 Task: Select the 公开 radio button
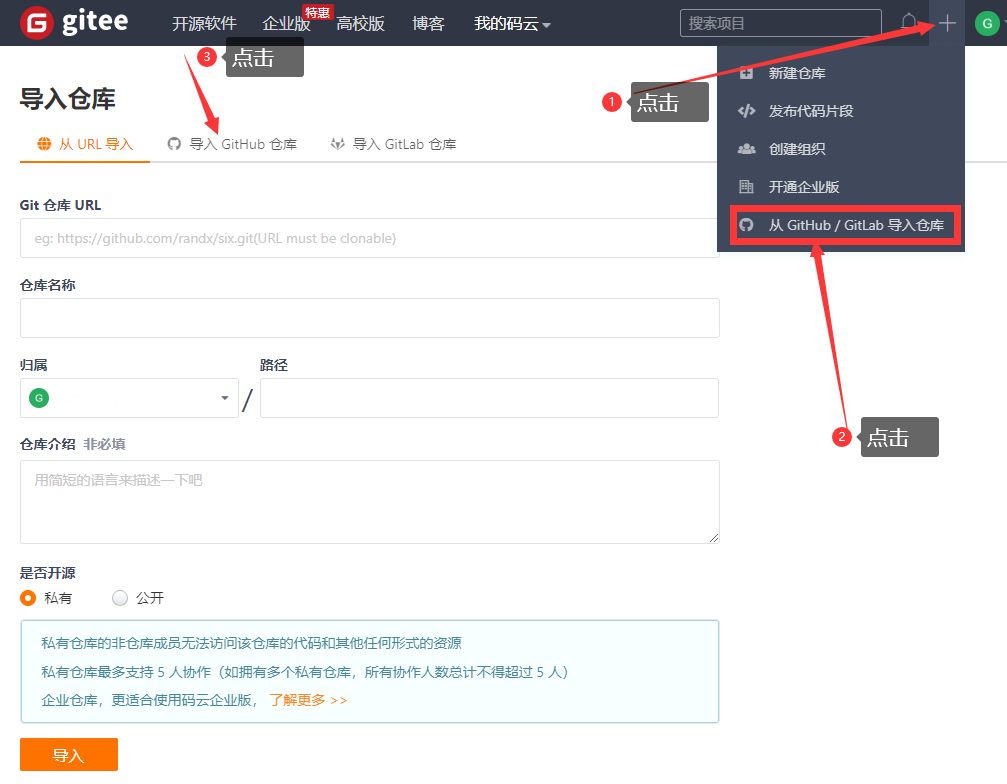[x=117, y=598]
